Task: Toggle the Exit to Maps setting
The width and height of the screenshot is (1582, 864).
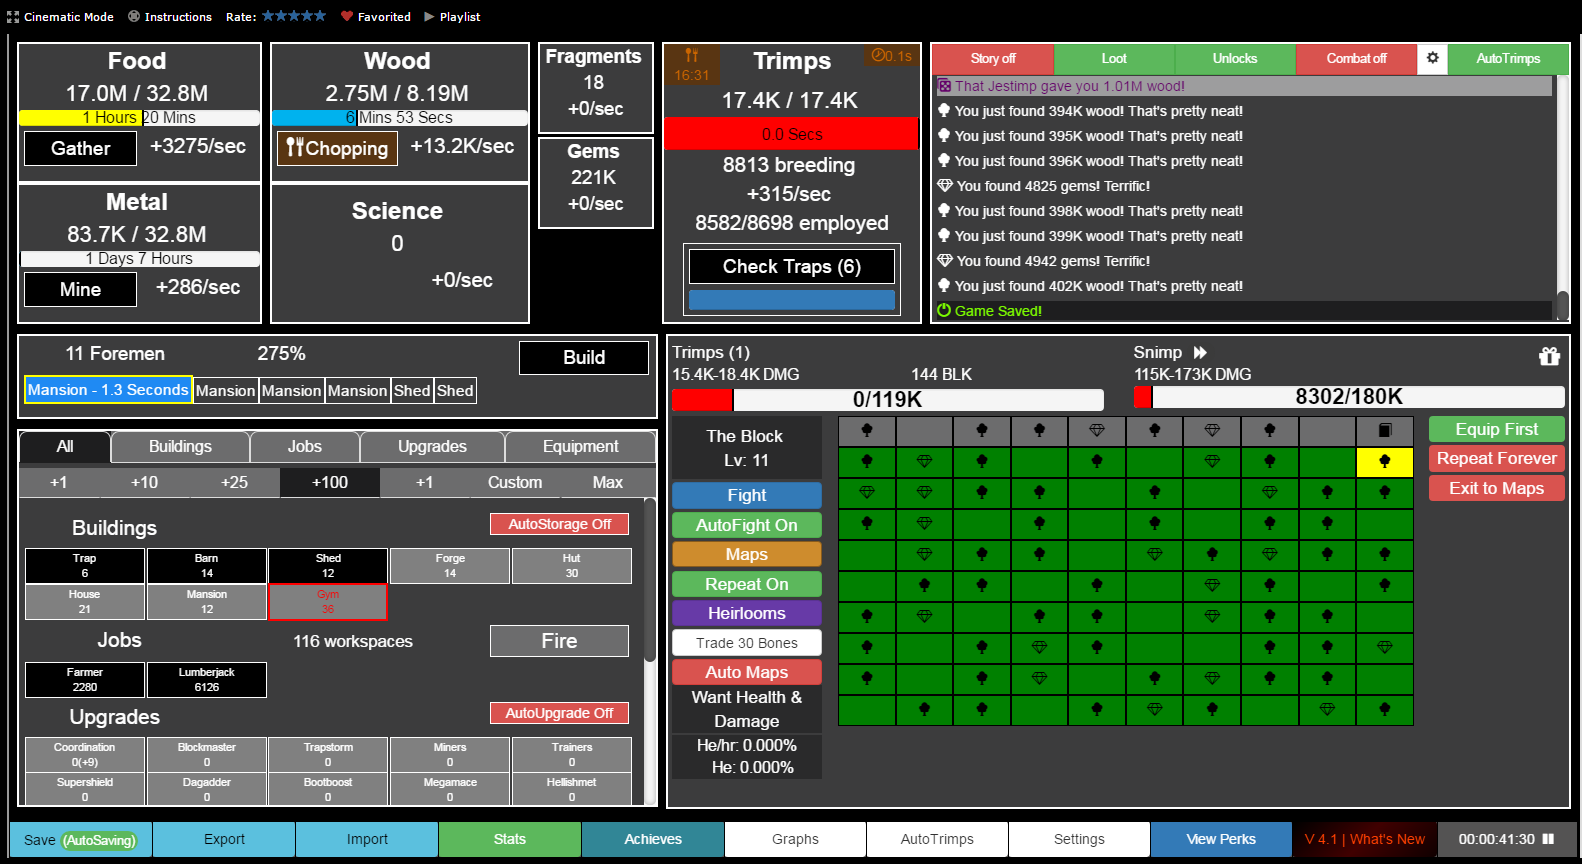Action: coord(1497,488)
